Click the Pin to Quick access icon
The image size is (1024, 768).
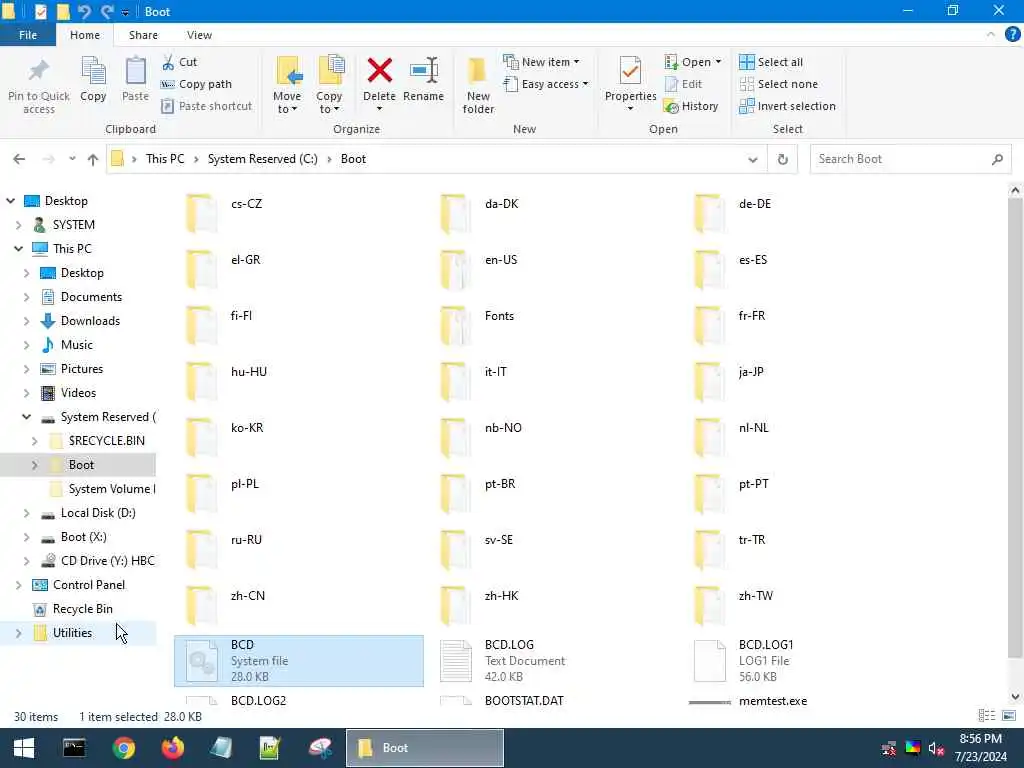pos(39,85)
